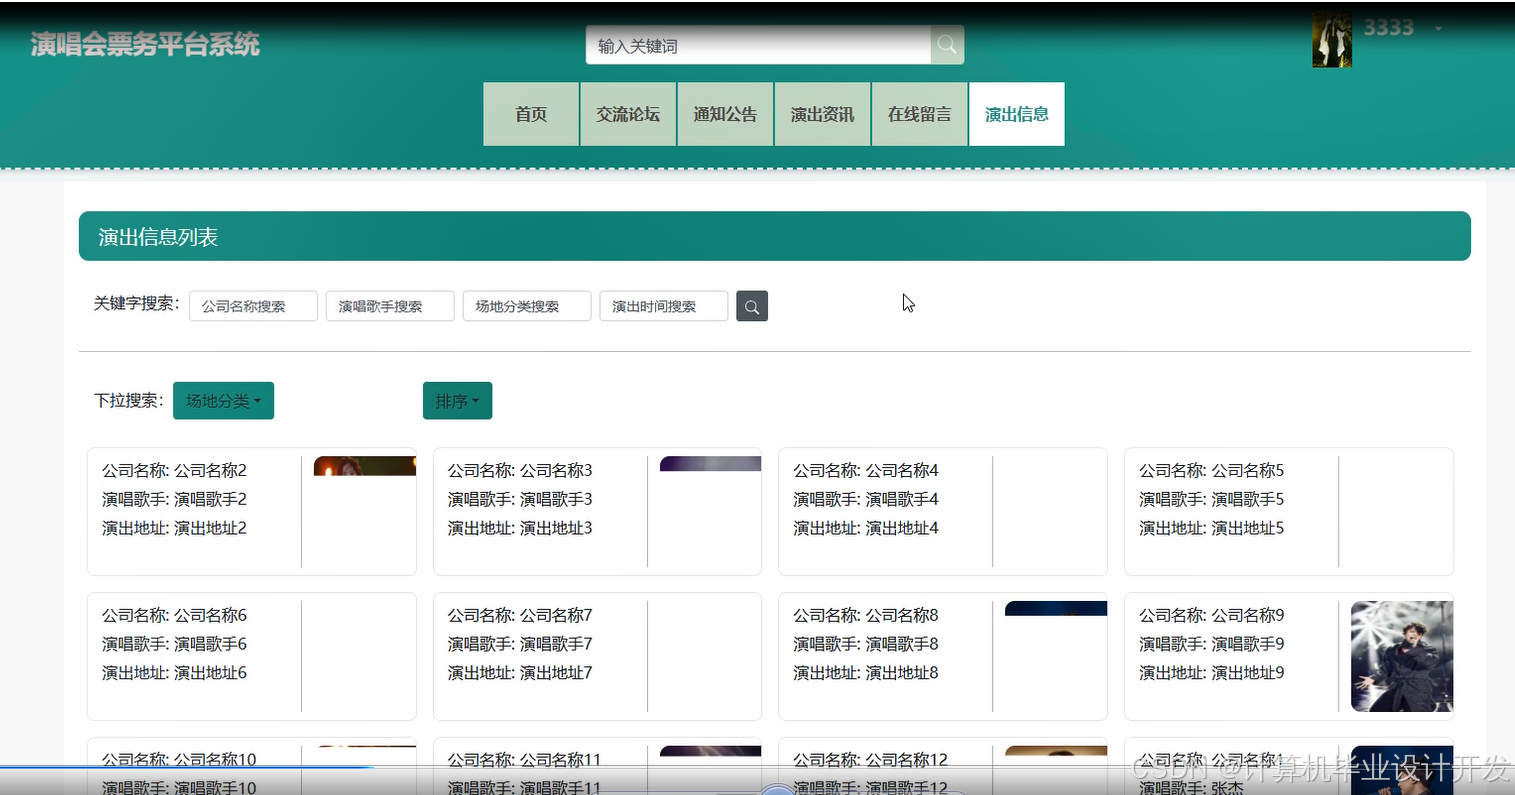Click the text 公司名称: 公司名称8
The height and width of the screenshot is (795, 1515).
(x=866, y=615)
